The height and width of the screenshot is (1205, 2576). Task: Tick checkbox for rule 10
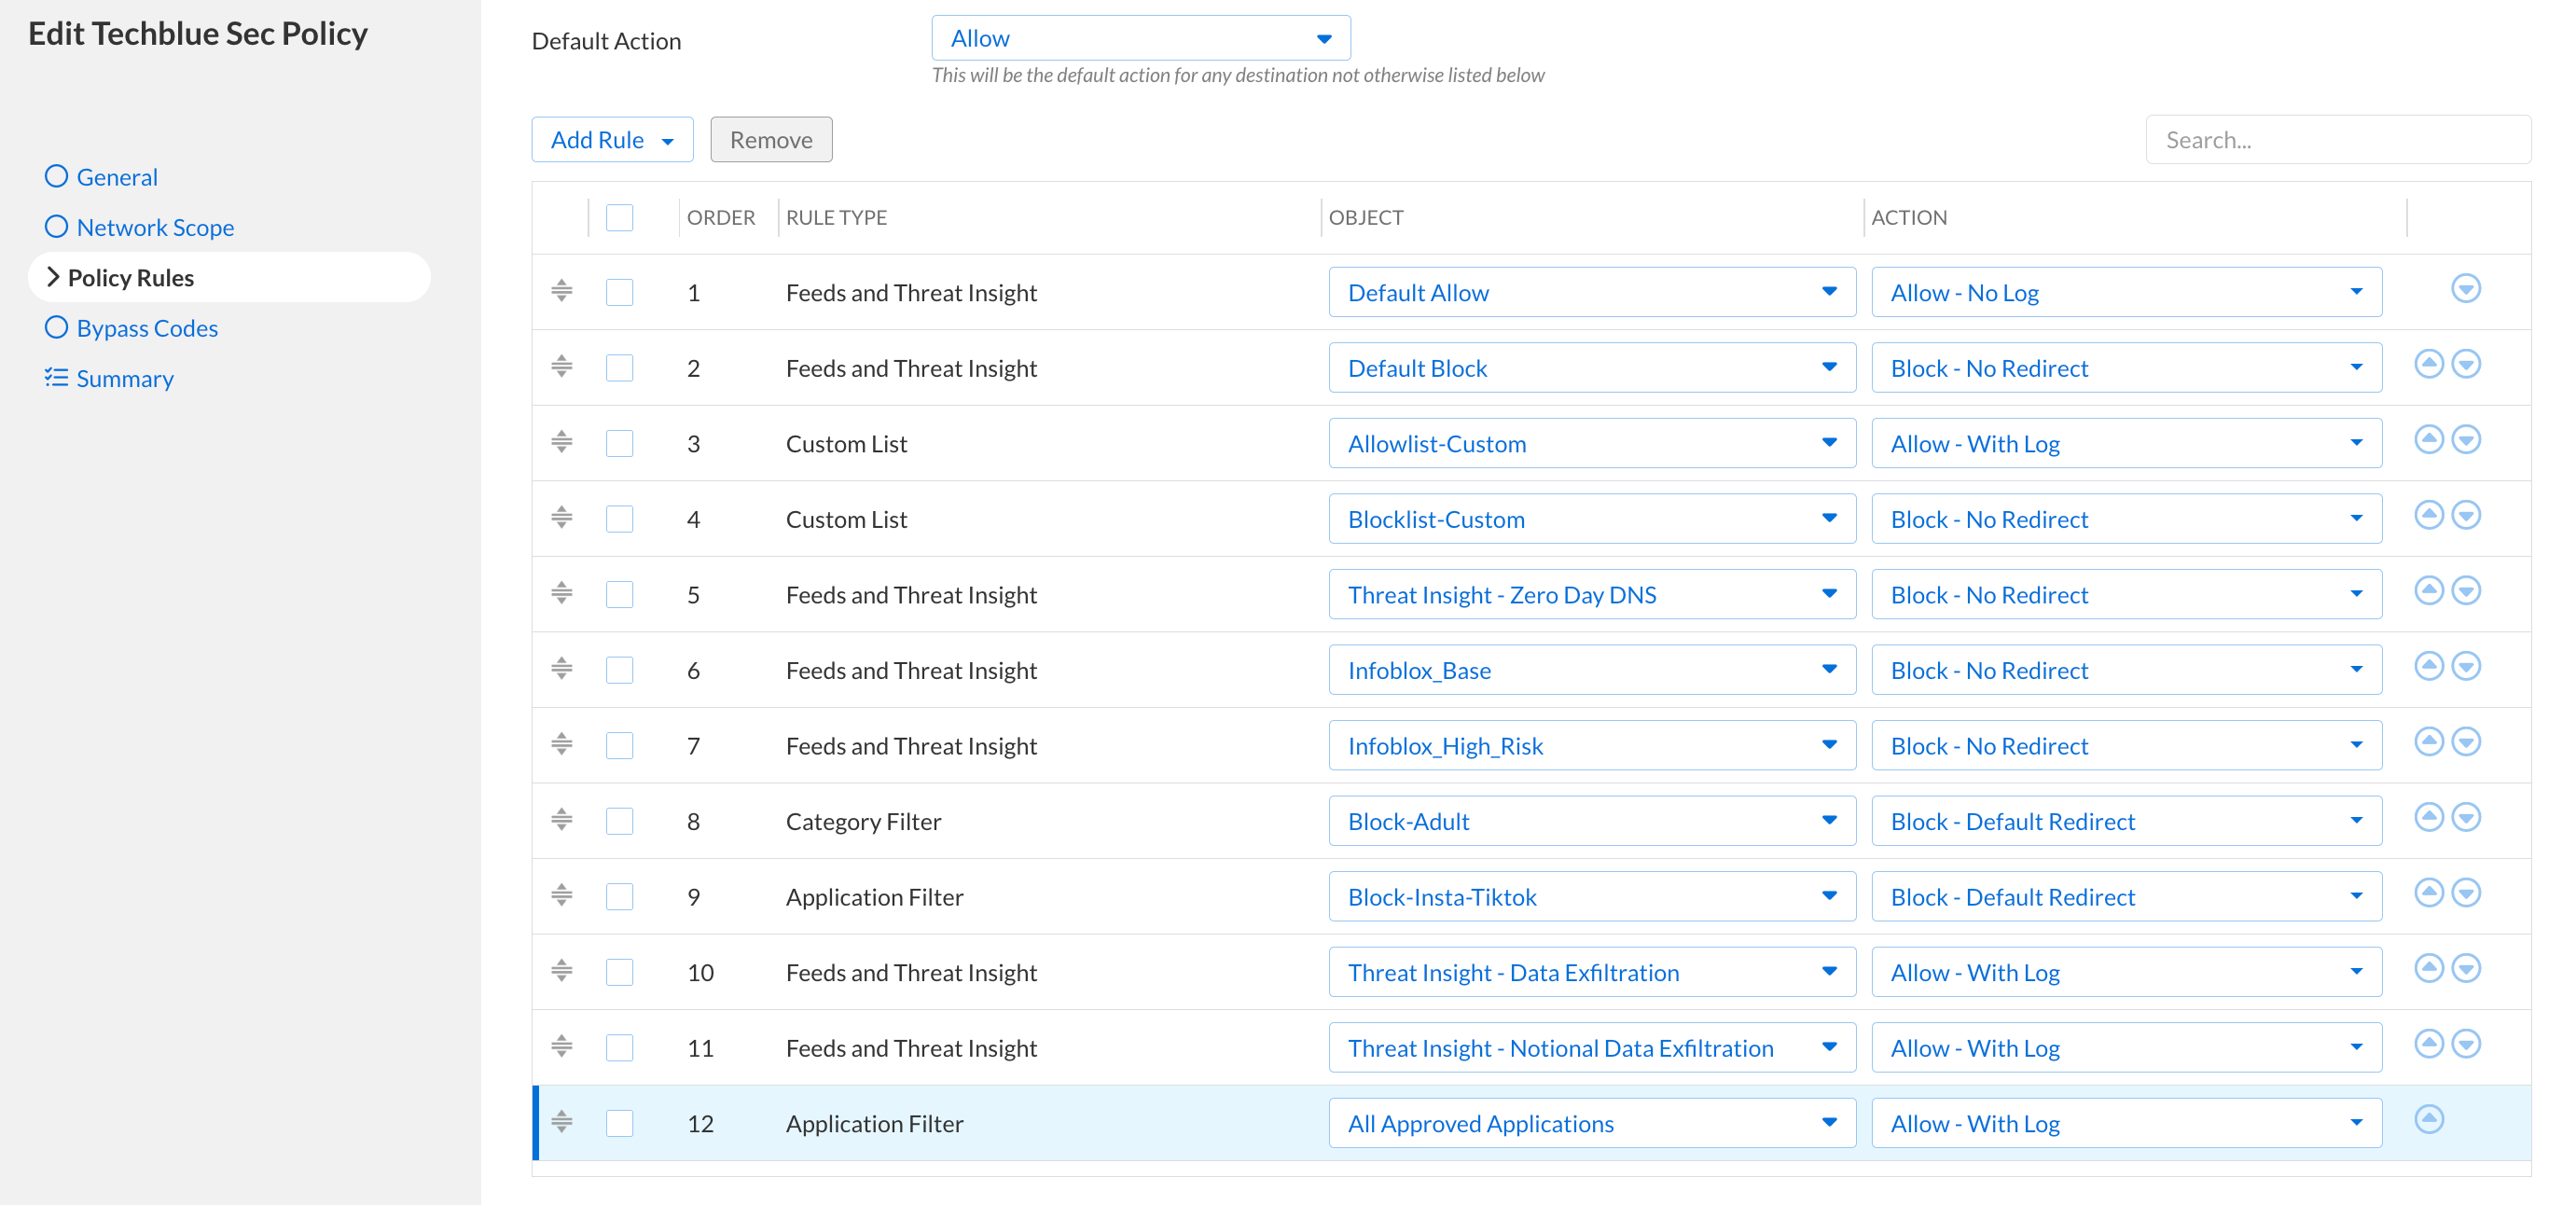[x=619, y=972]
